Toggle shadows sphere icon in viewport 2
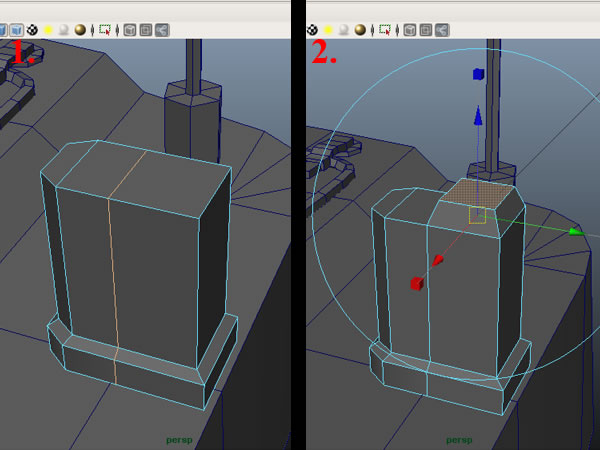This screenshot has width=600, height=450. 344,30
